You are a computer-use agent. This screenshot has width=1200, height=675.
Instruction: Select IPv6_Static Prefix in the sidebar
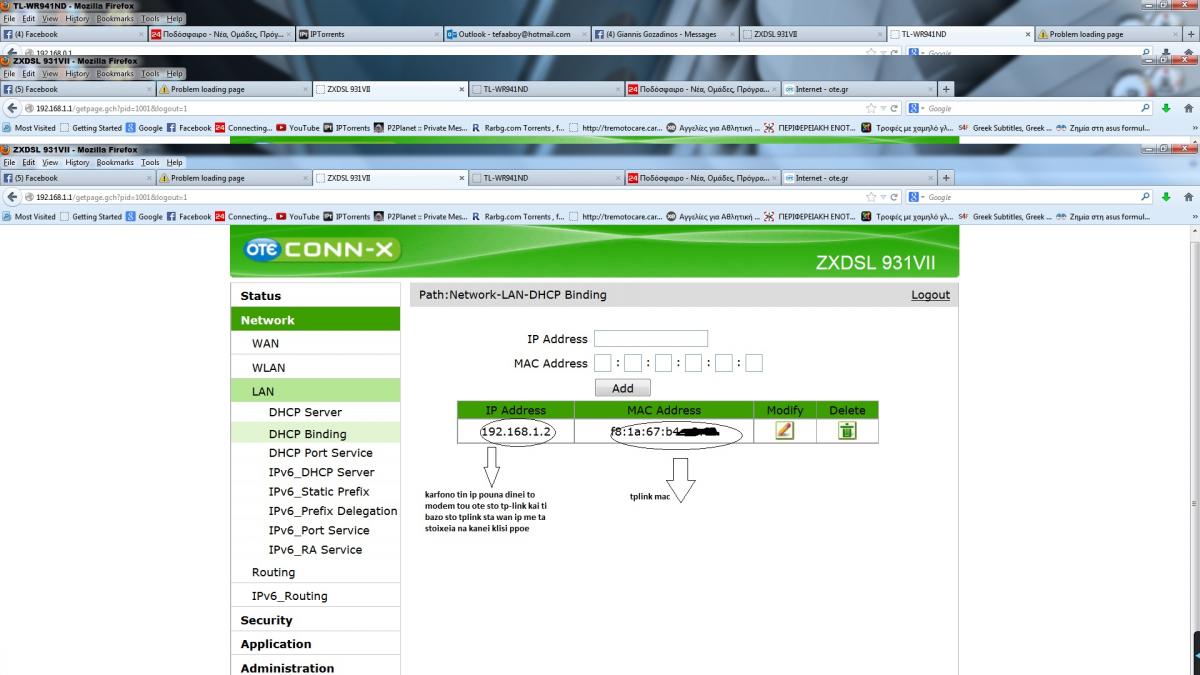318,491
